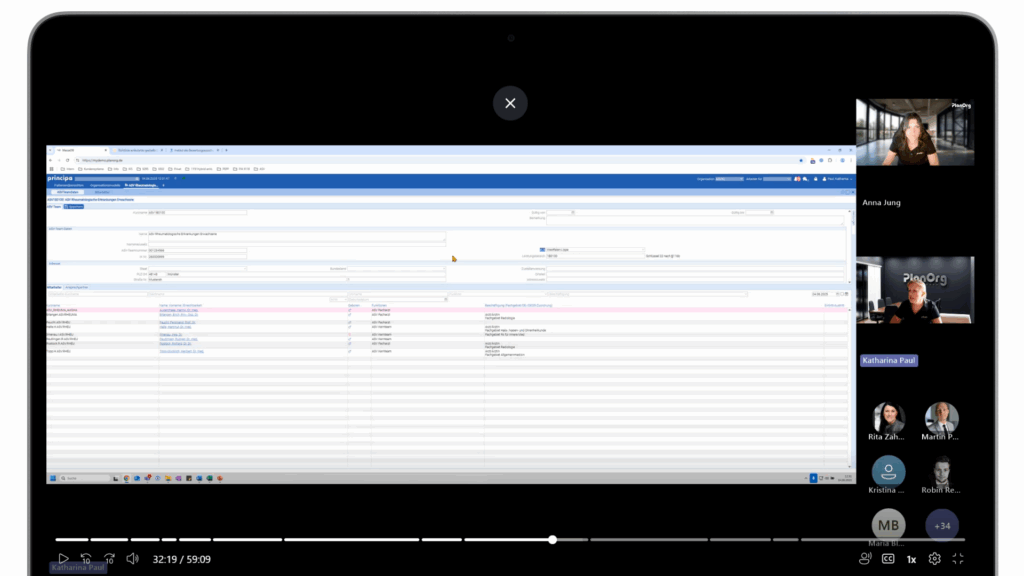
Task: Open the participants view icon in player
Action: click(865, 559)
